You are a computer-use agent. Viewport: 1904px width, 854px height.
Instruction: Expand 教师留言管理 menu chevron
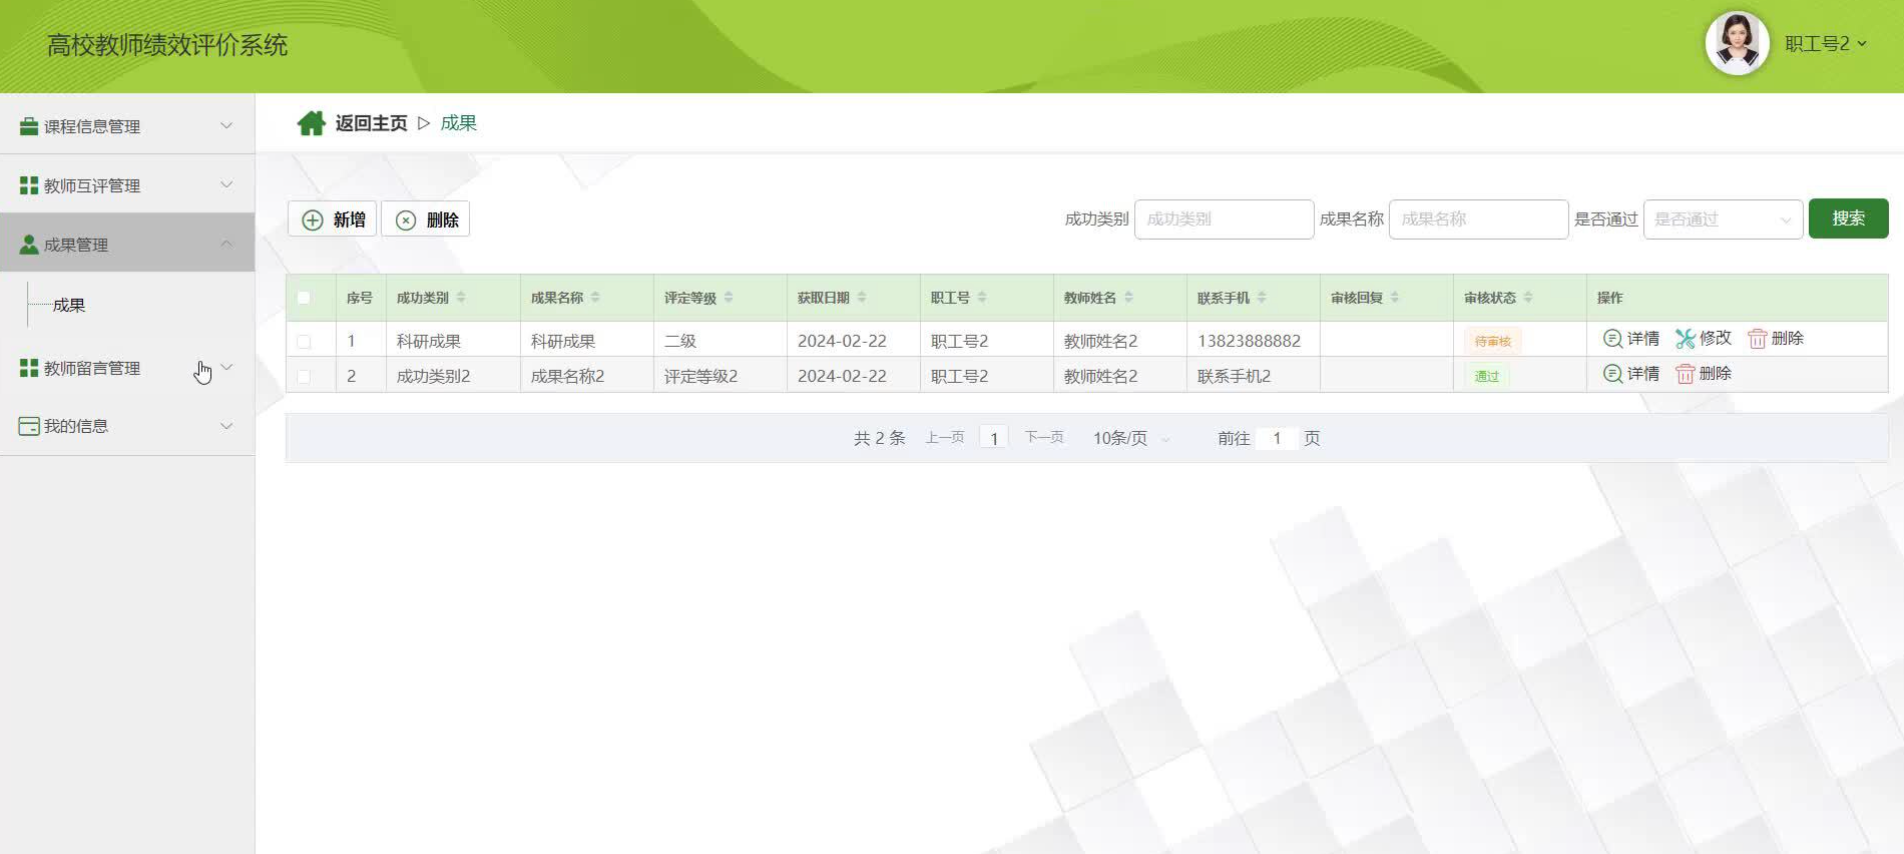point(226,367)
